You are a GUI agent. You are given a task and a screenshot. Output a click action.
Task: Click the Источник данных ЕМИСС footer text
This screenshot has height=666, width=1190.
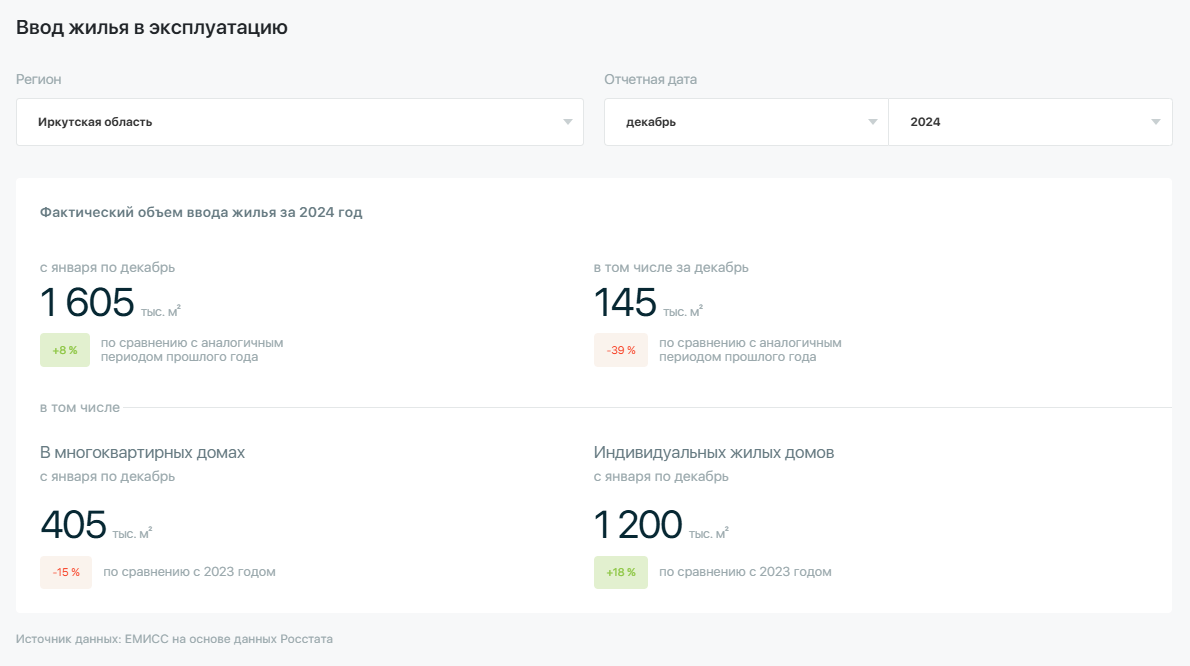coord(174,638)
